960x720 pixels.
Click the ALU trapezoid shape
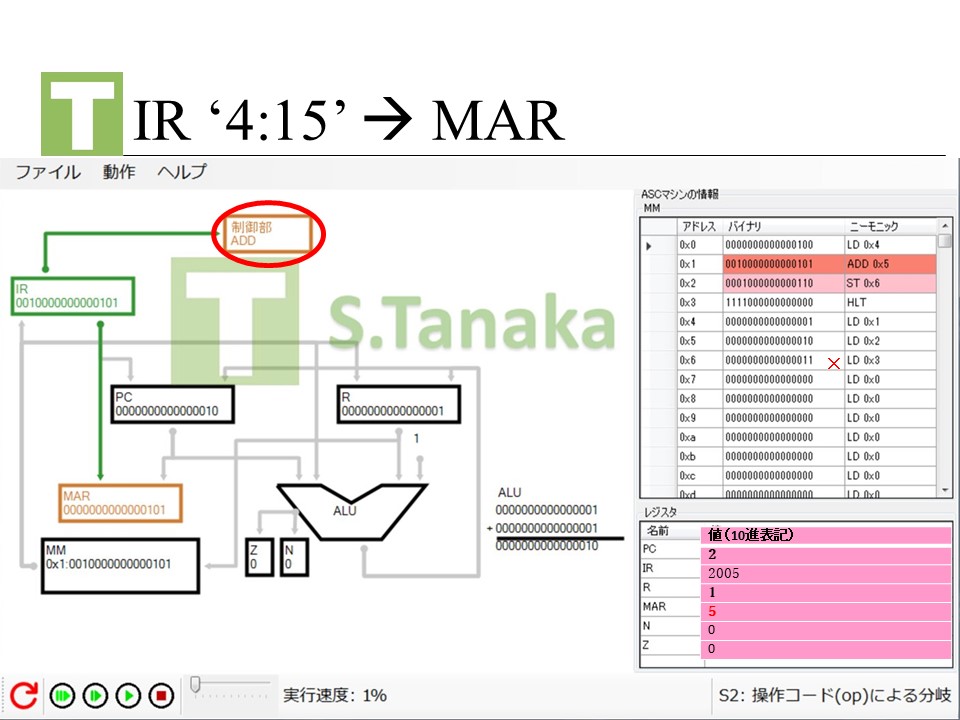[352, 512]
